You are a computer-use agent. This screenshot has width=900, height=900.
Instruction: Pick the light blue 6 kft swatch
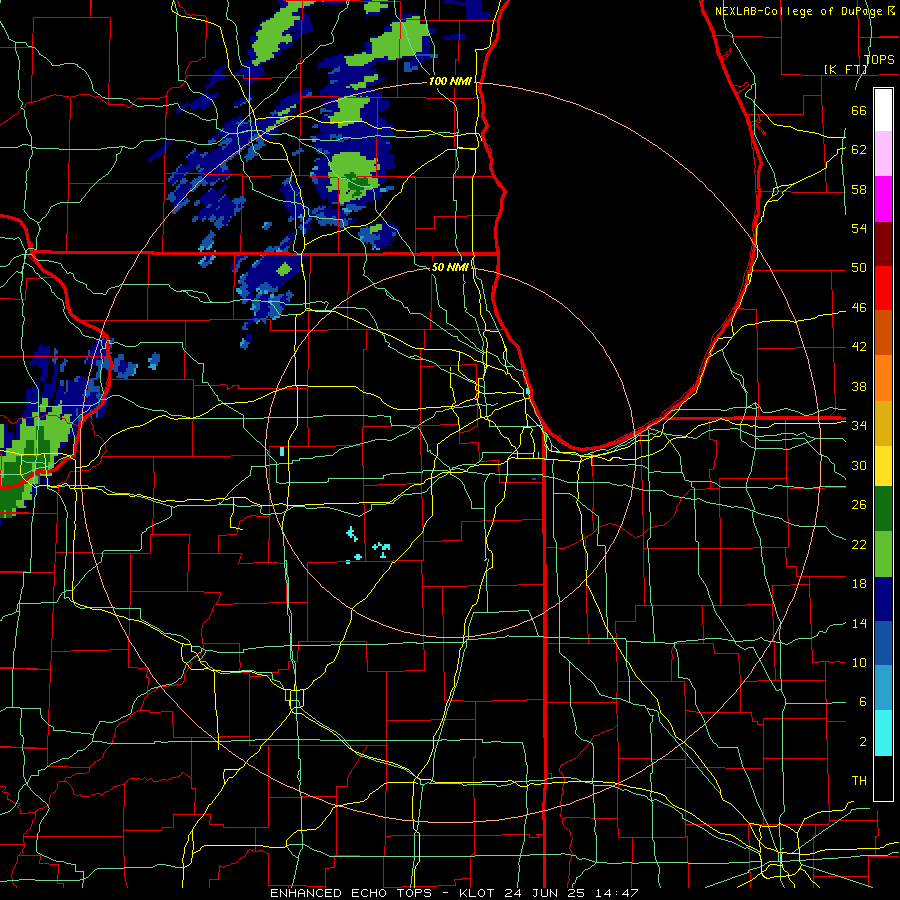coord(883,689)
